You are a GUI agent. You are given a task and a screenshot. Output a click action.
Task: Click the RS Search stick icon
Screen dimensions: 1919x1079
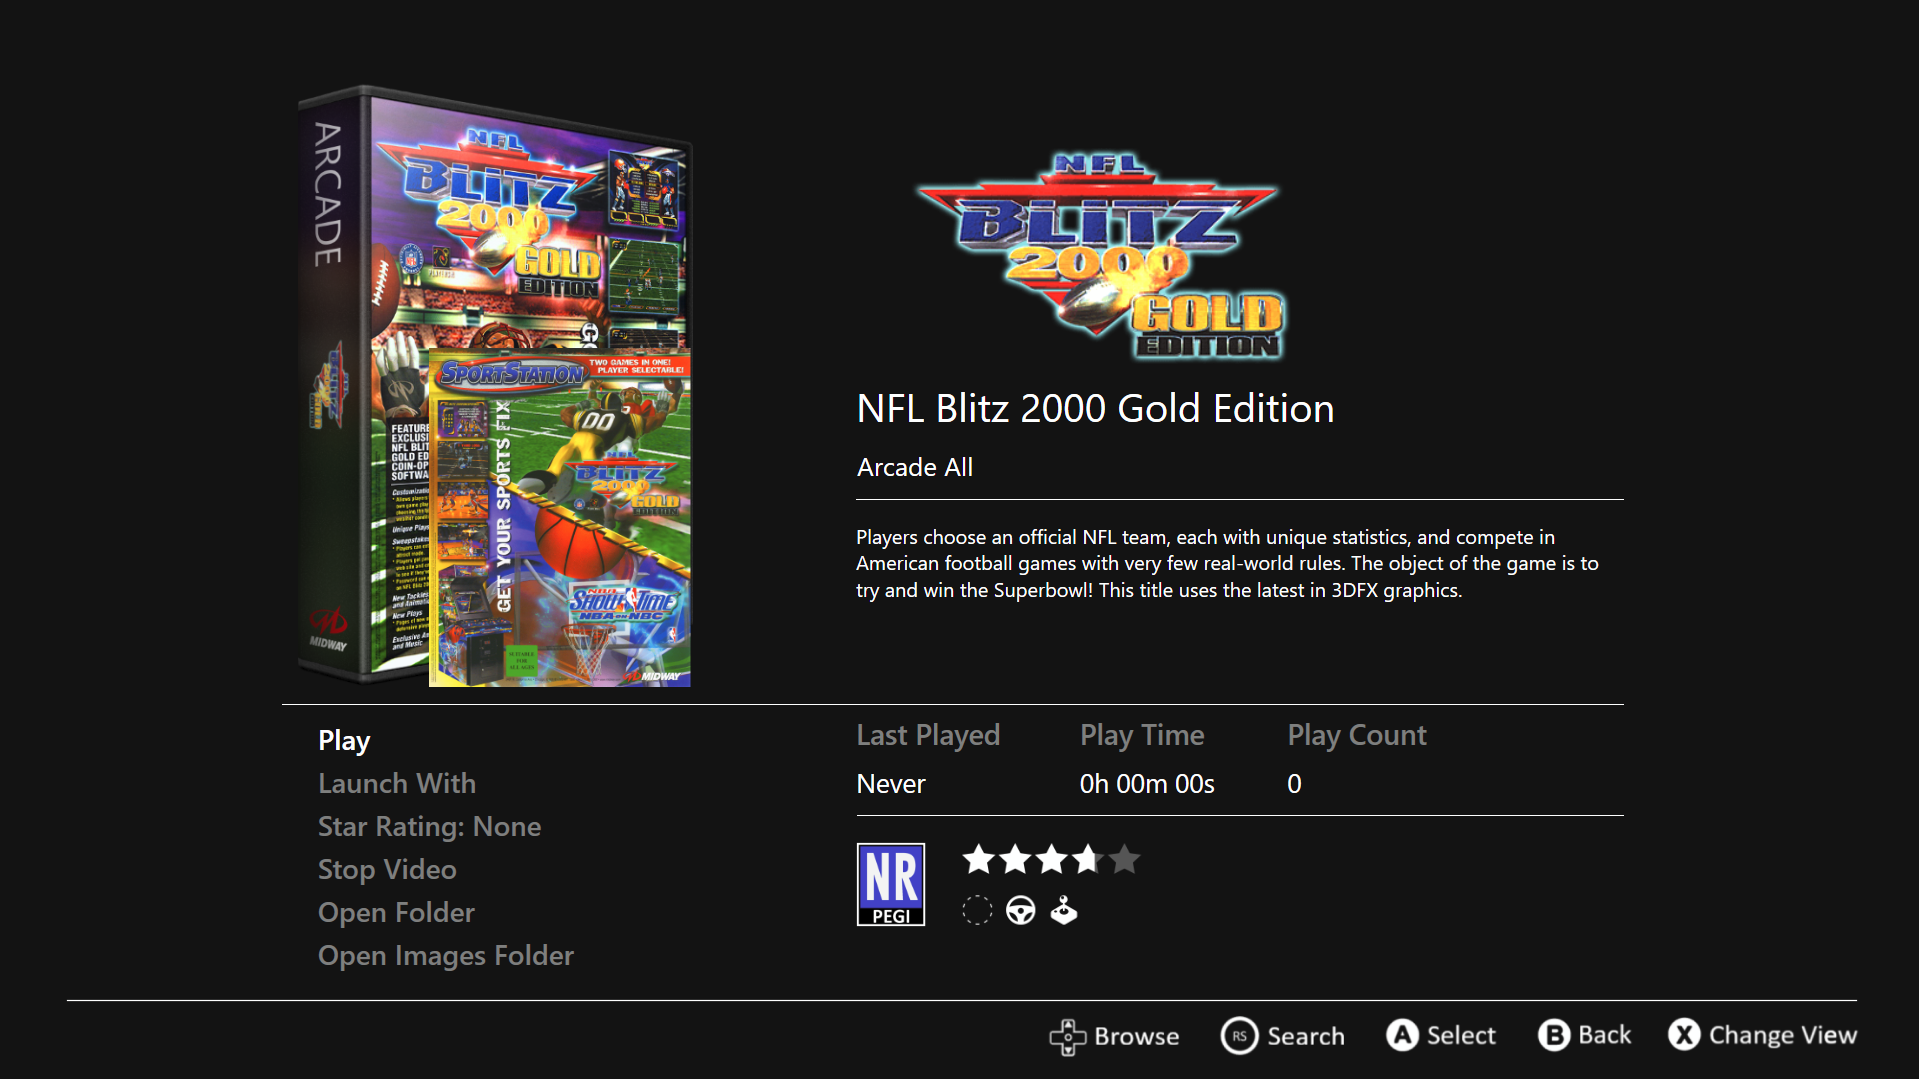coord(1239,1036)
